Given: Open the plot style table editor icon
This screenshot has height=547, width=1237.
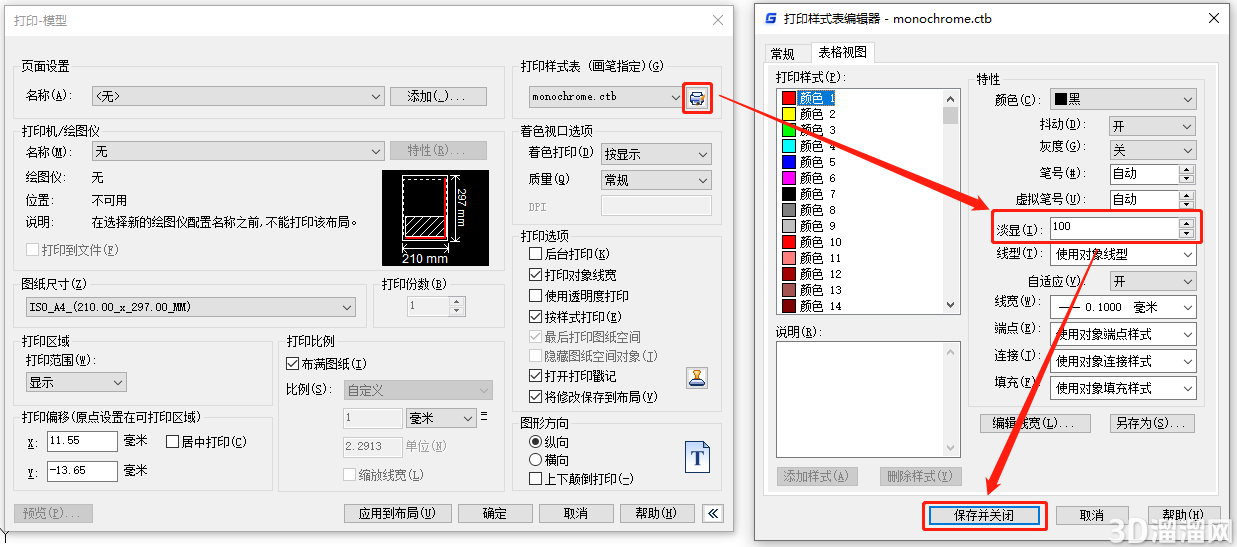Looking at the screenshot, I should pyautogui.click(x=697, y=97).
